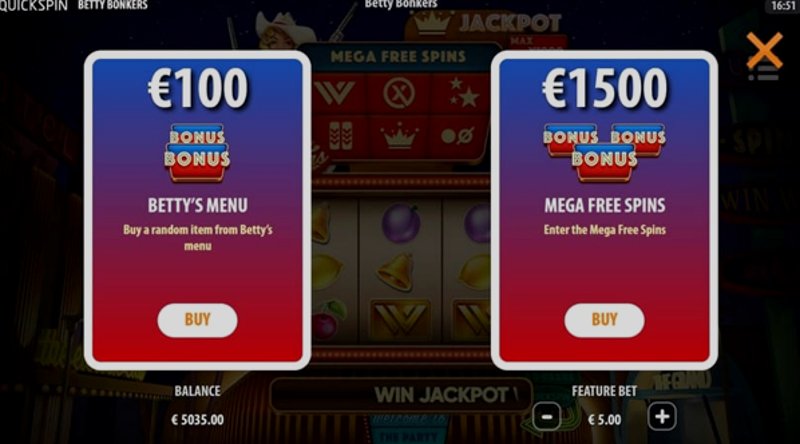Screen dimensions: 800x444
Task: Click the Betty's Menu title text
Action: [x=198, y=206]
